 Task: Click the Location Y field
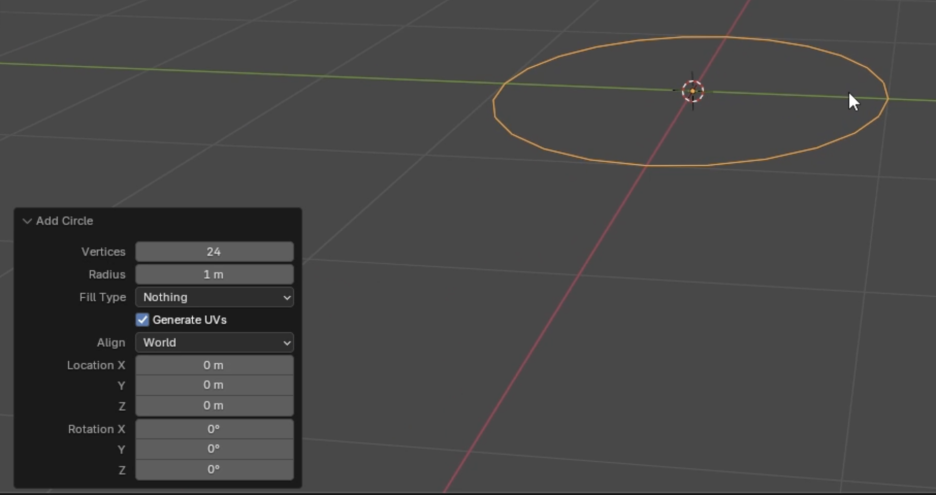(x=214, y=385)
